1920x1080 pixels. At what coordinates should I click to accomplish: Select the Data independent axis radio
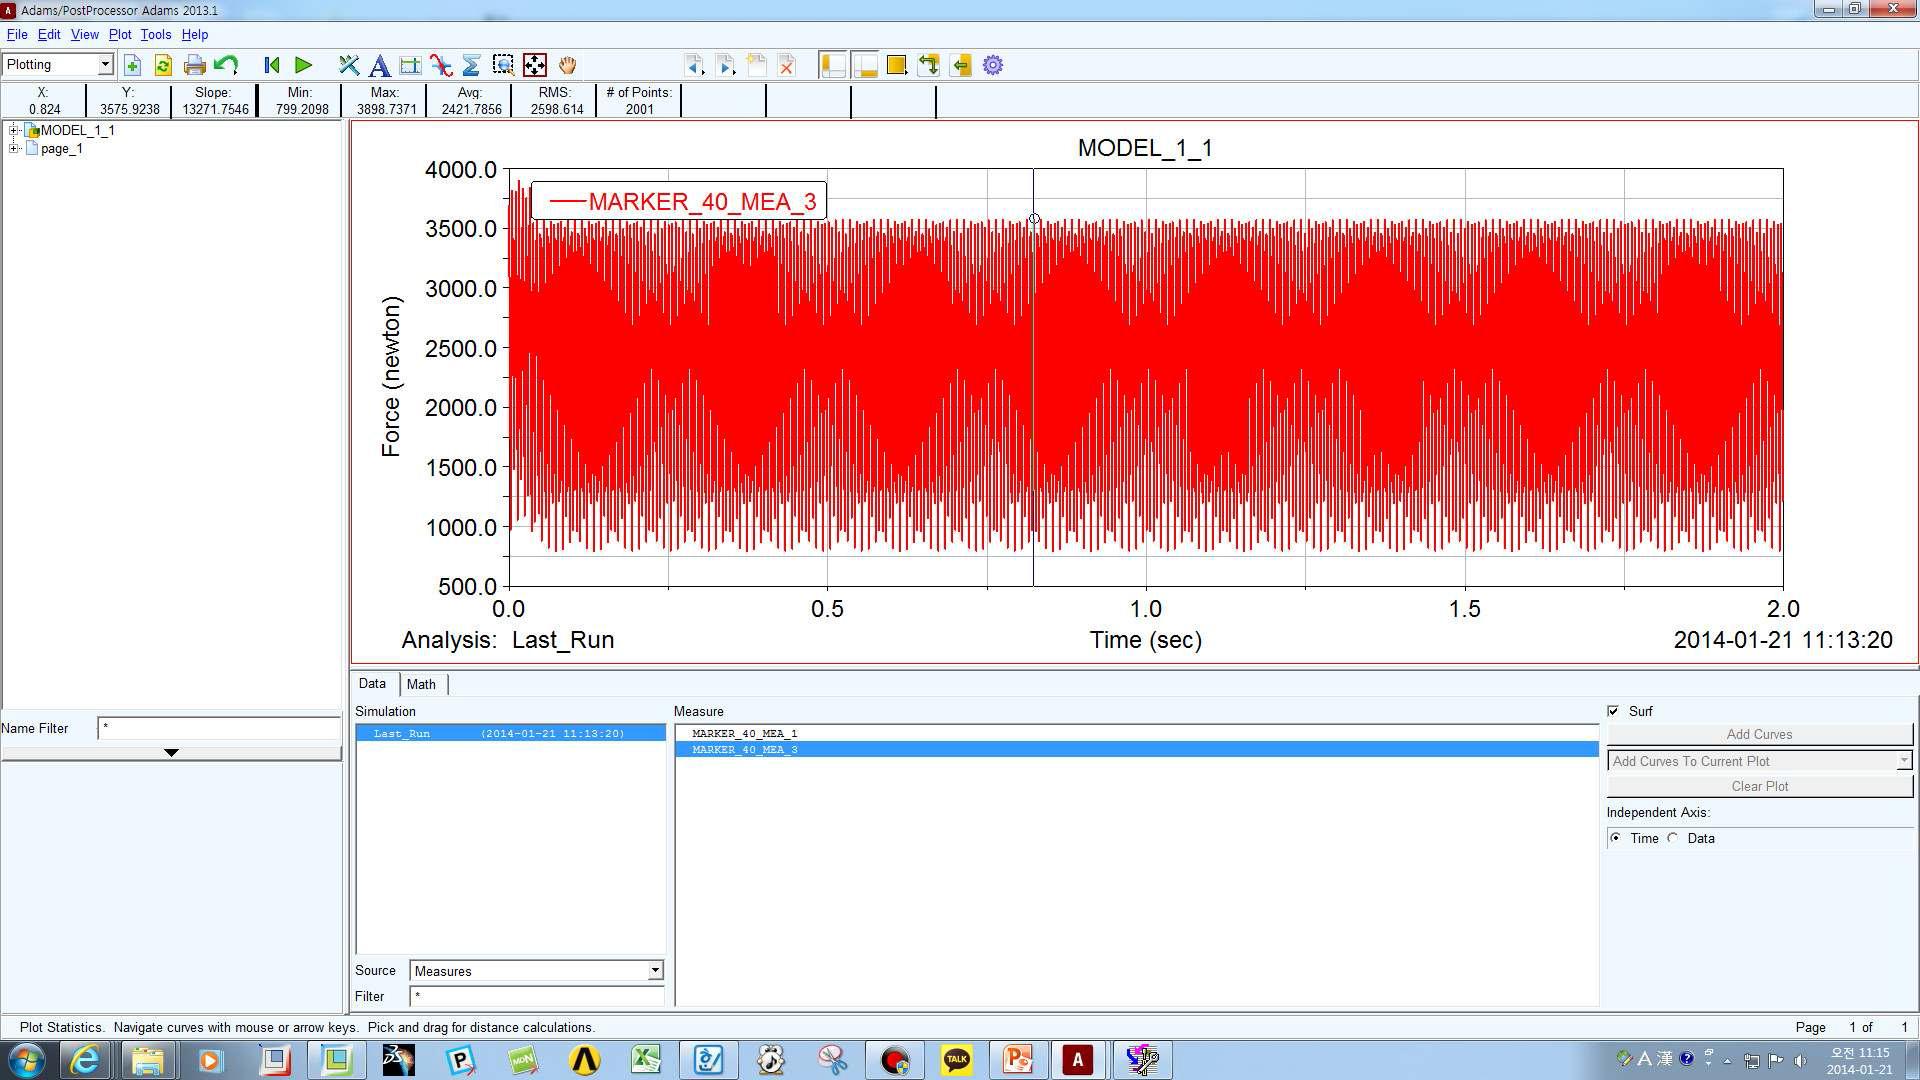pyautogui.click(x=1673, y=838)
